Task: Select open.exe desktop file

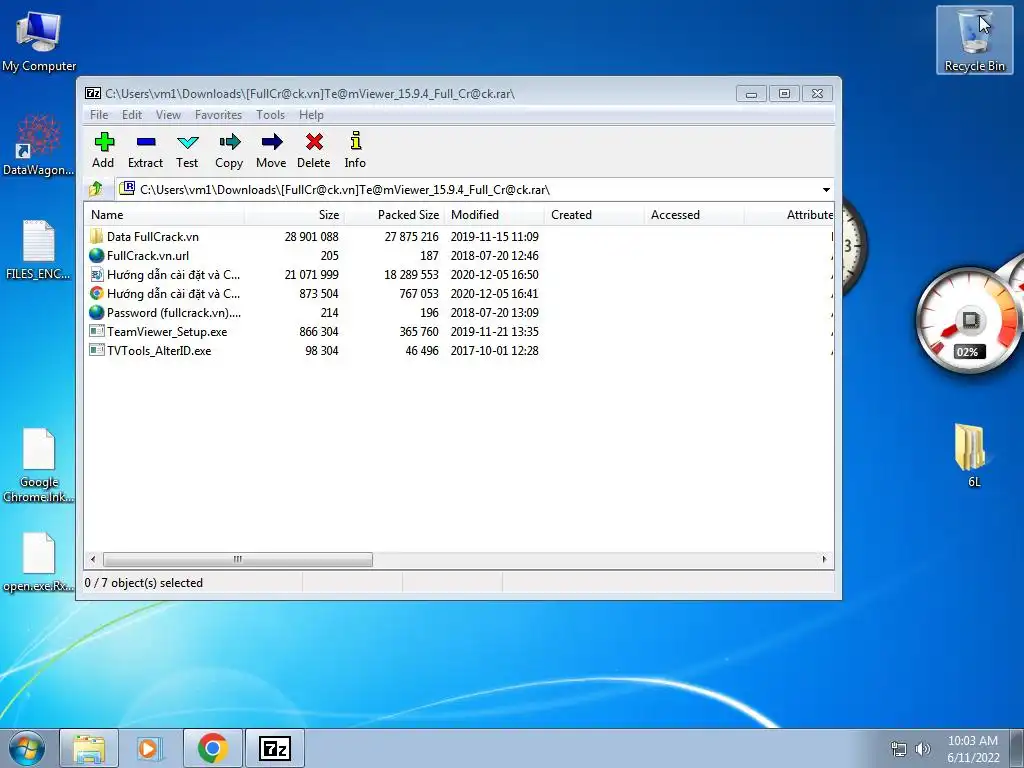Action: point(39,562)
